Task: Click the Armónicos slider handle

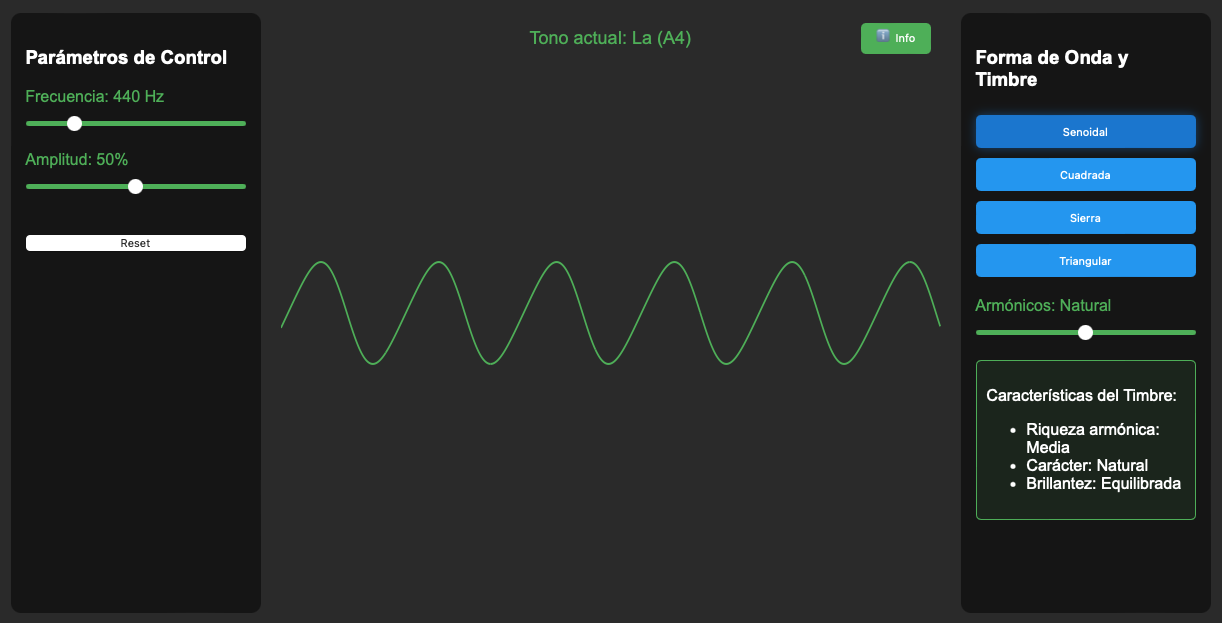Action: 1085,332
